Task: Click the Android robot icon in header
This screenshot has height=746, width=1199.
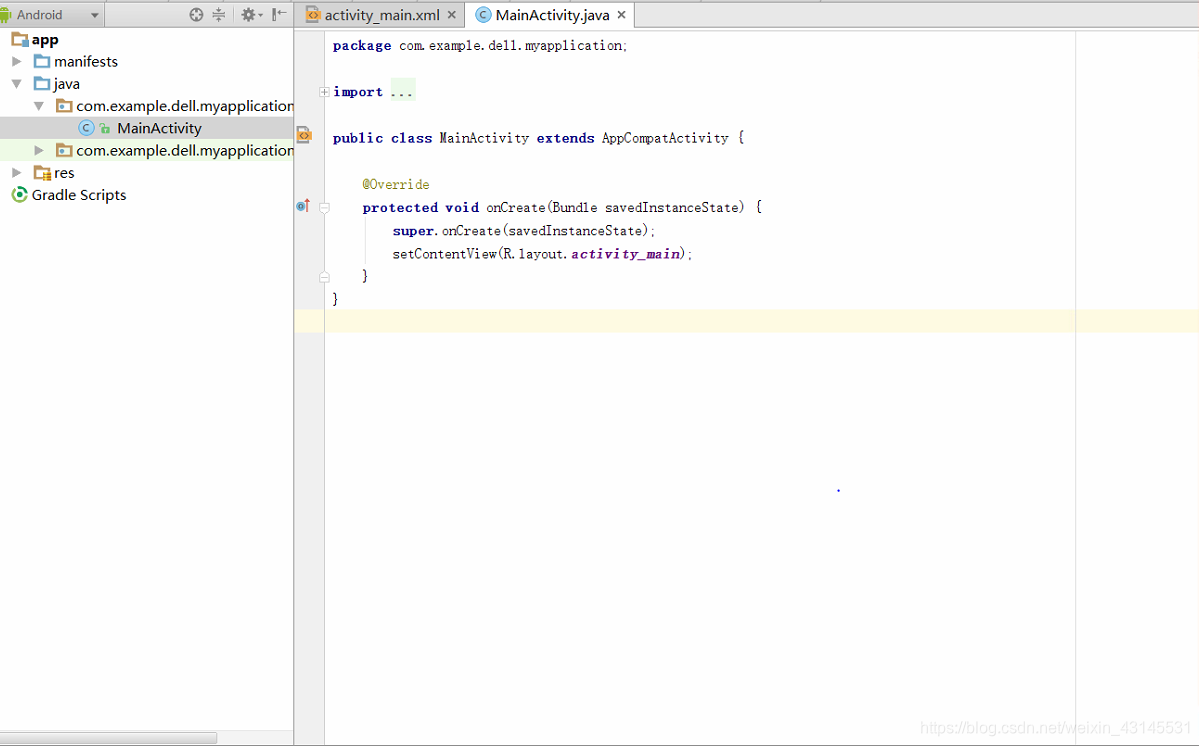Action: (6, 15)
